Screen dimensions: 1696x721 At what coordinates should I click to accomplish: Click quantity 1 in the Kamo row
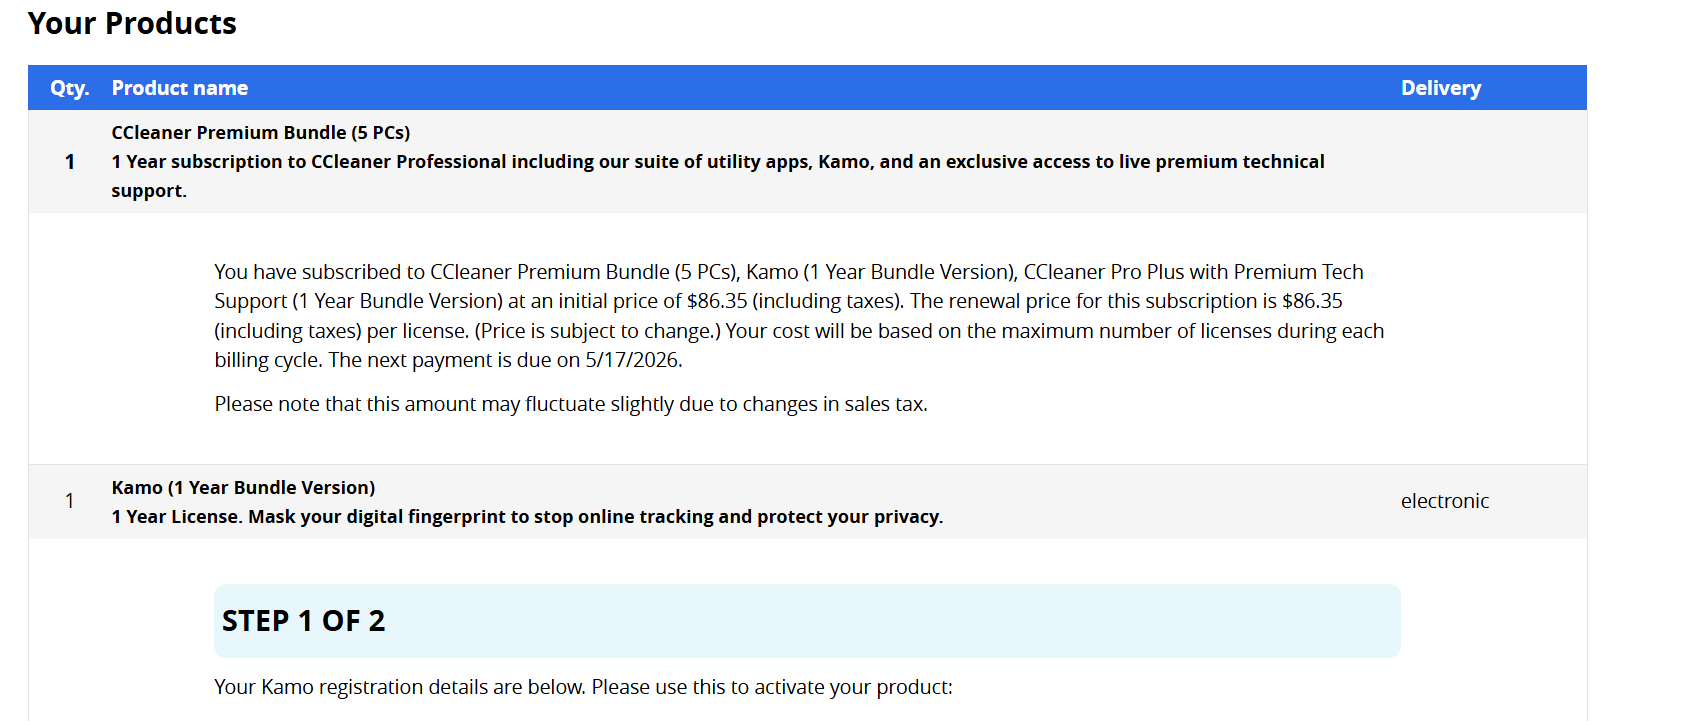coord(70,501)
